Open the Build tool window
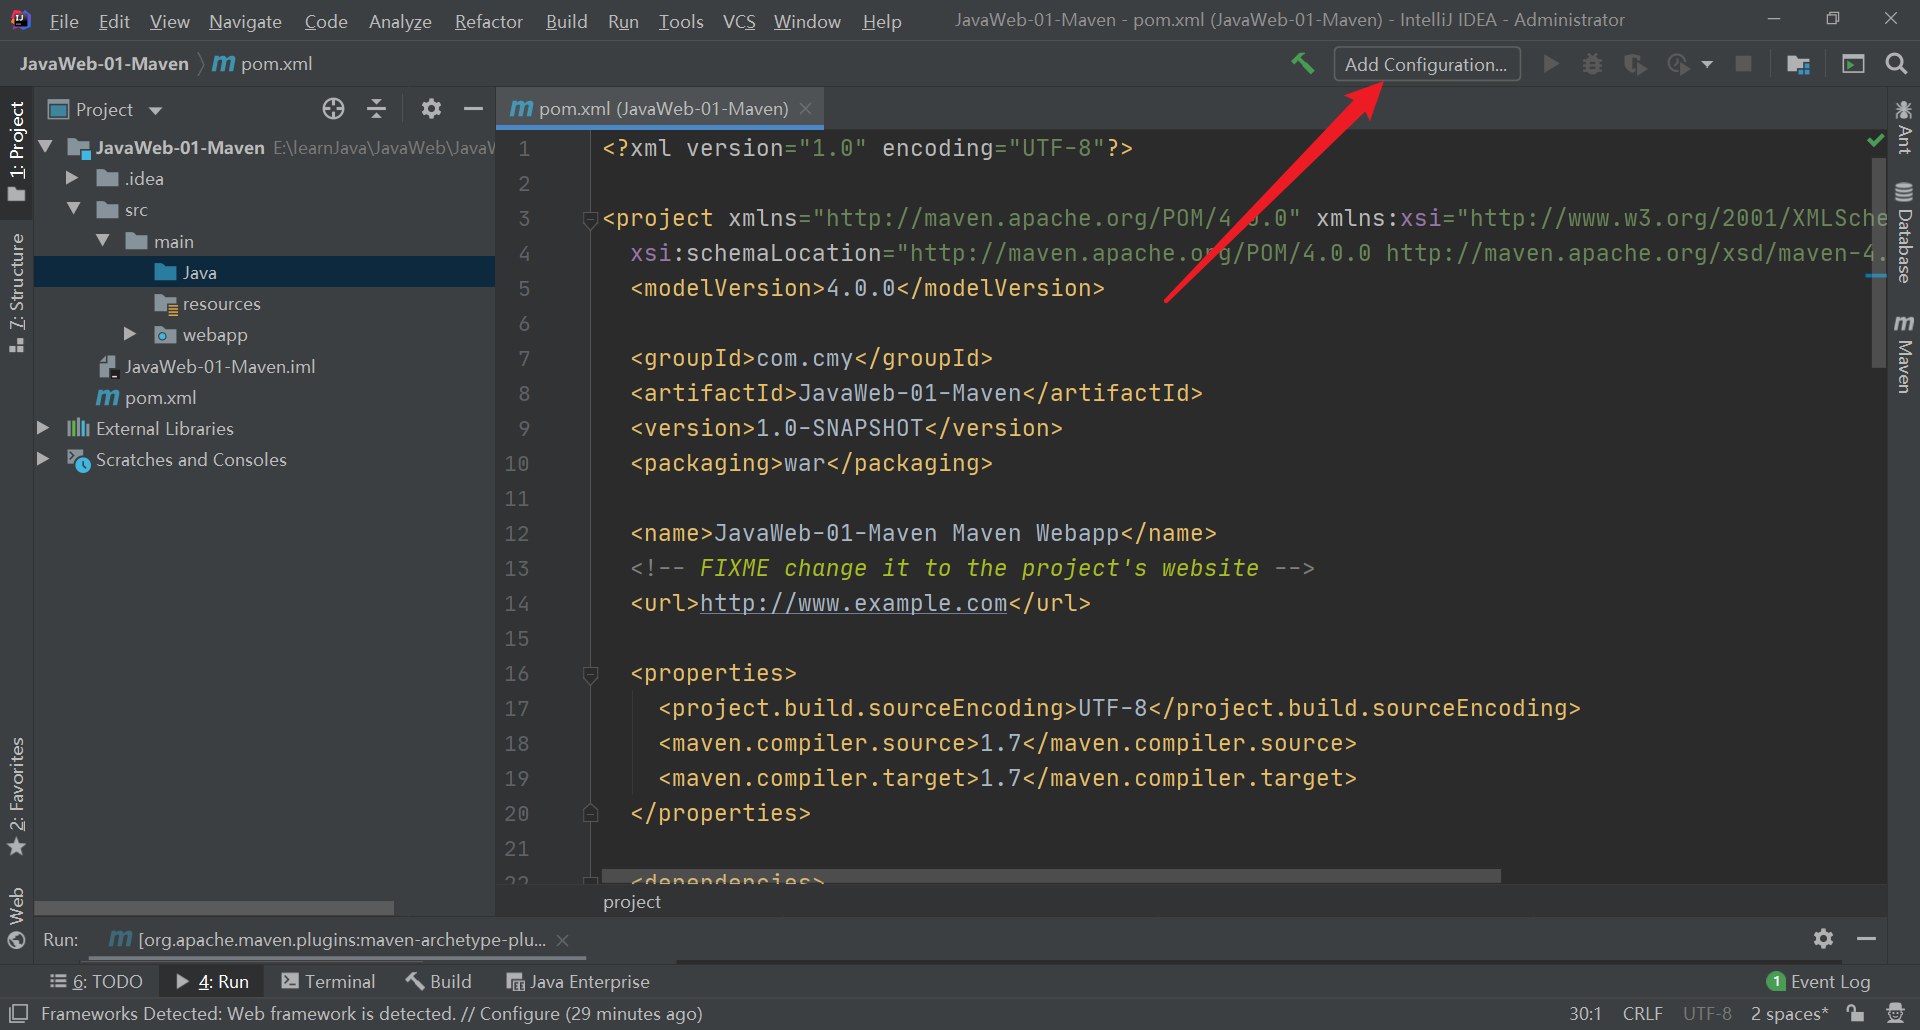 click(438, 981)
